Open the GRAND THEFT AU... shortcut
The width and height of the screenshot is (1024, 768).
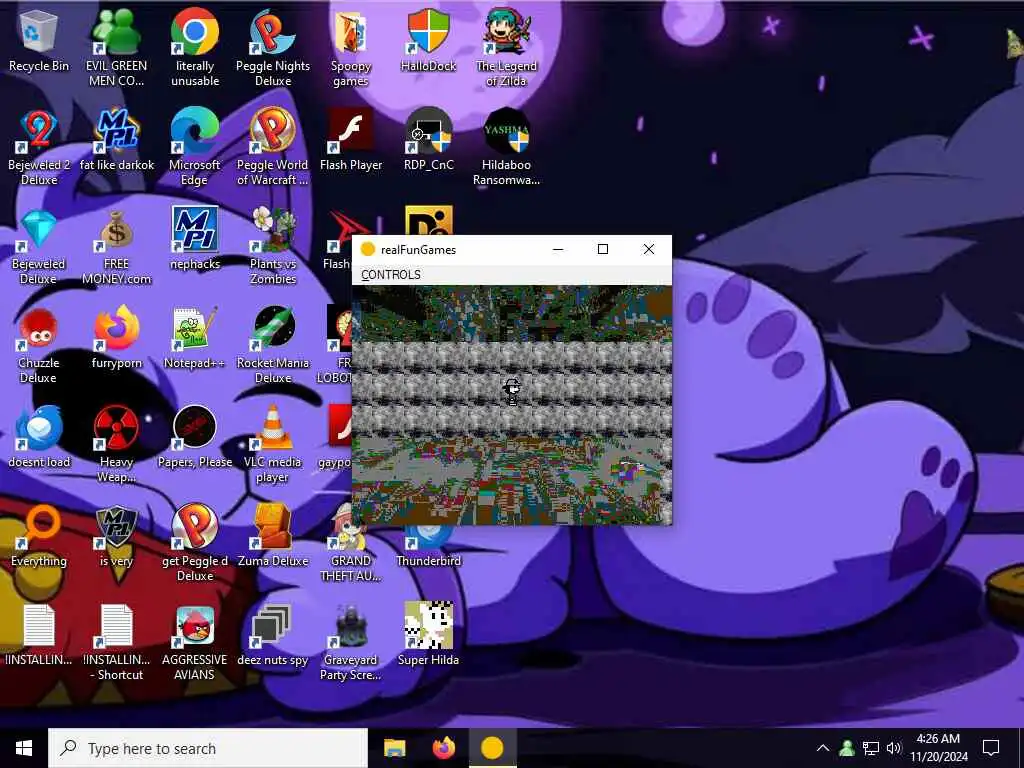(351, 543)
